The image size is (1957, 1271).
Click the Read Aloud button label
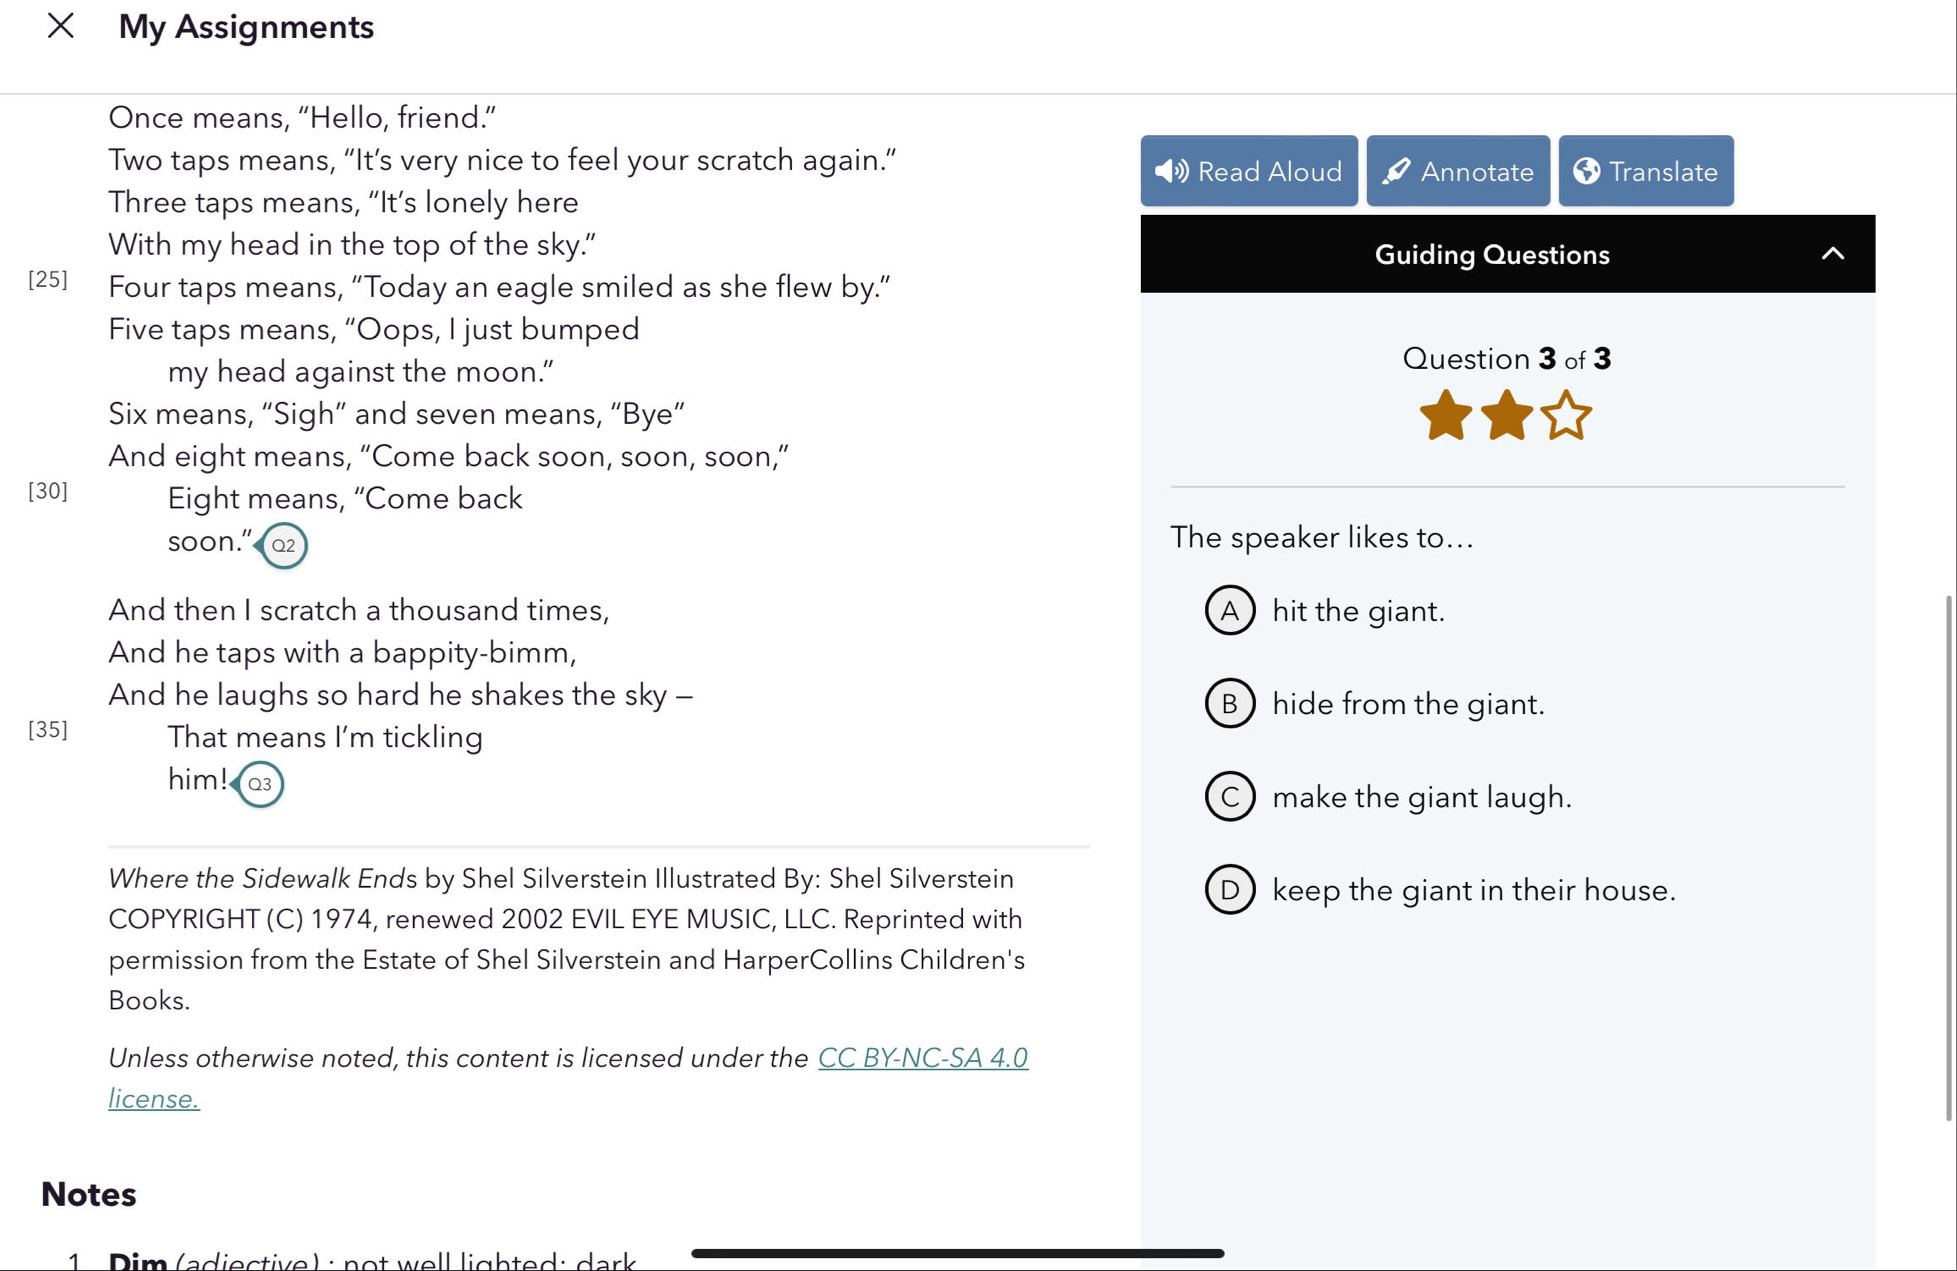tap(1270, 171)
